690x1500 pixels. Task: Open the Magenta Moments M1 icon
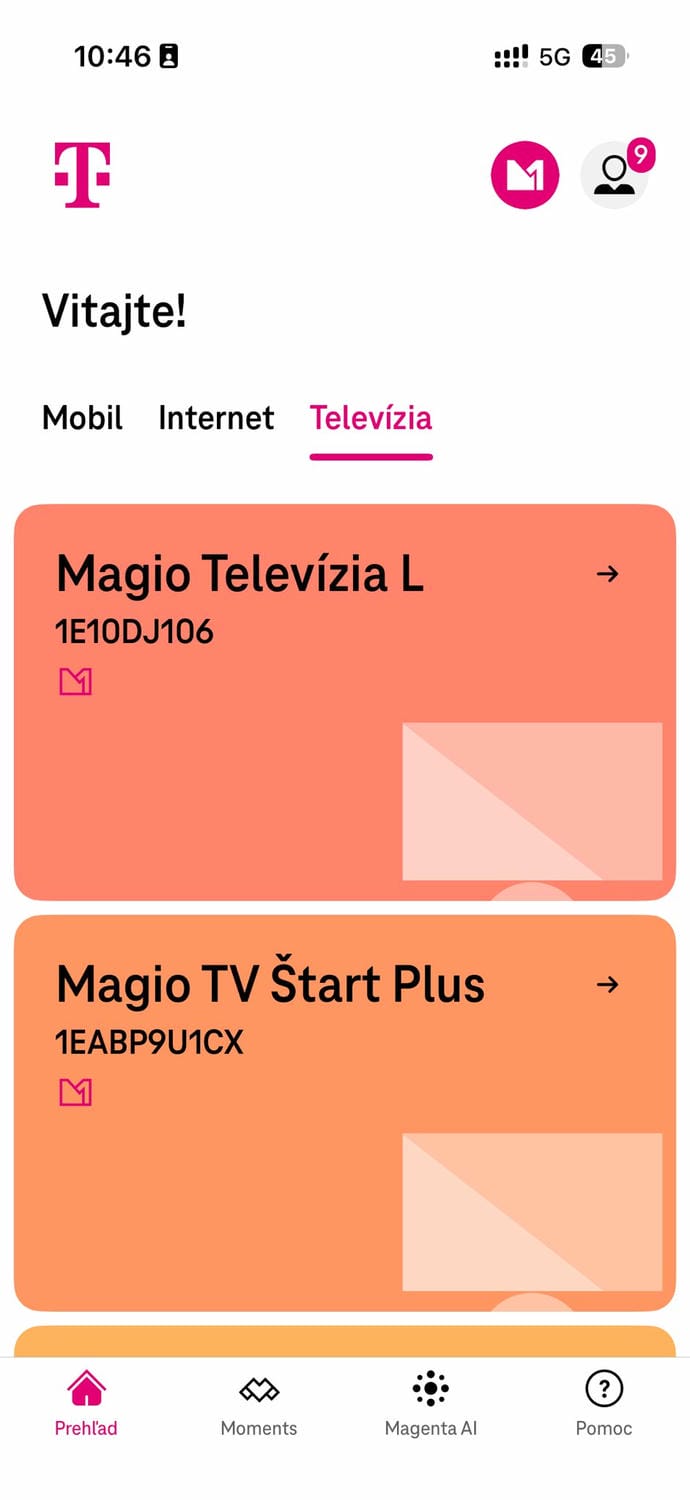524,174
